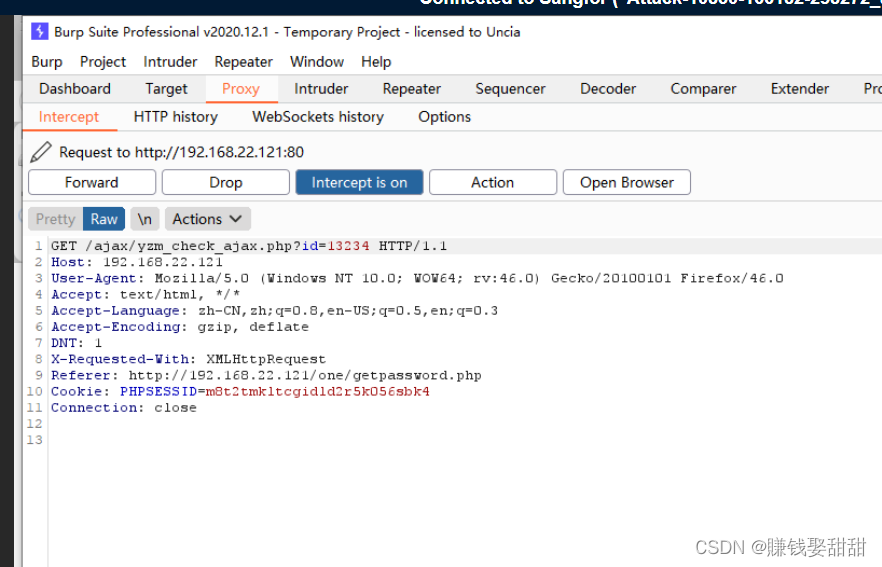Switch to Pretty view
Viewport: 882px width, 567px height.
[x=56, y=219]
